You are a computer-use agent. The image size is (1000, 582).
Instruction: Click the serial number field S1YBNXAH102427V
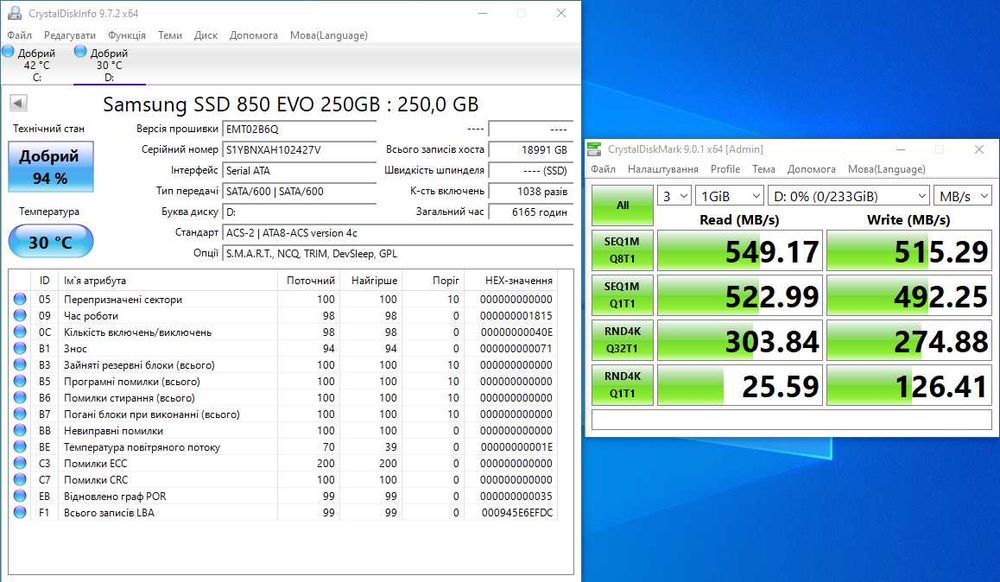click(299, 150)
